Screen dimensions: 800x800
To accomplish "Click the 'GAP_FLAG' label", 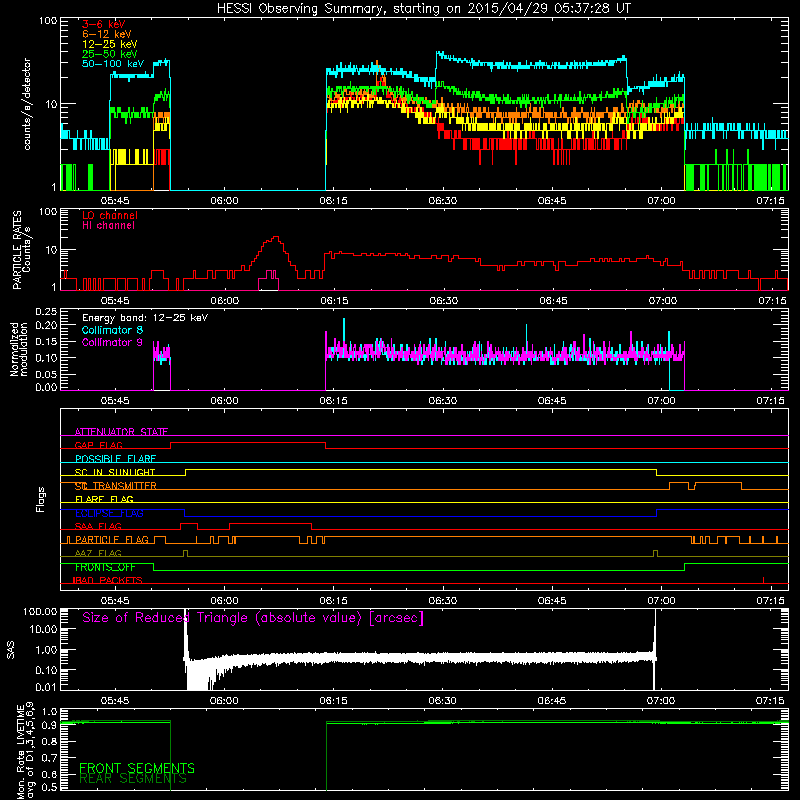I will [98, 445].
